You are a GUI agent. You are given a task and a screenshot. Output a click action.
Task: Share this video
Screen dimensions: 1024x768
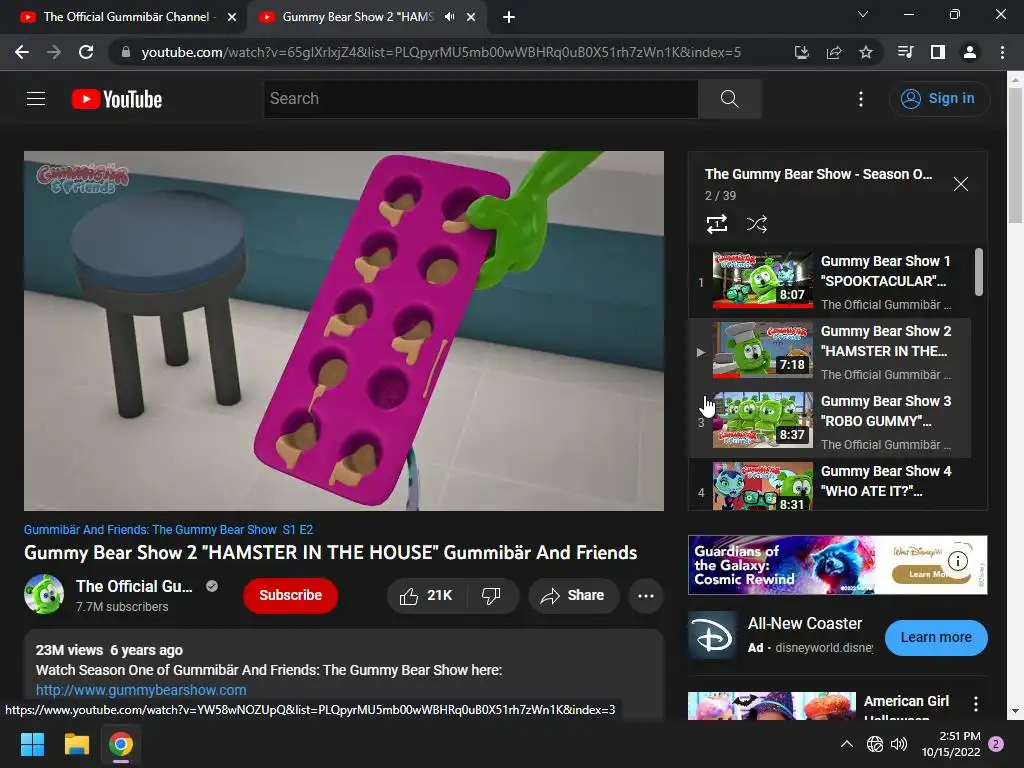click(573, 596)
